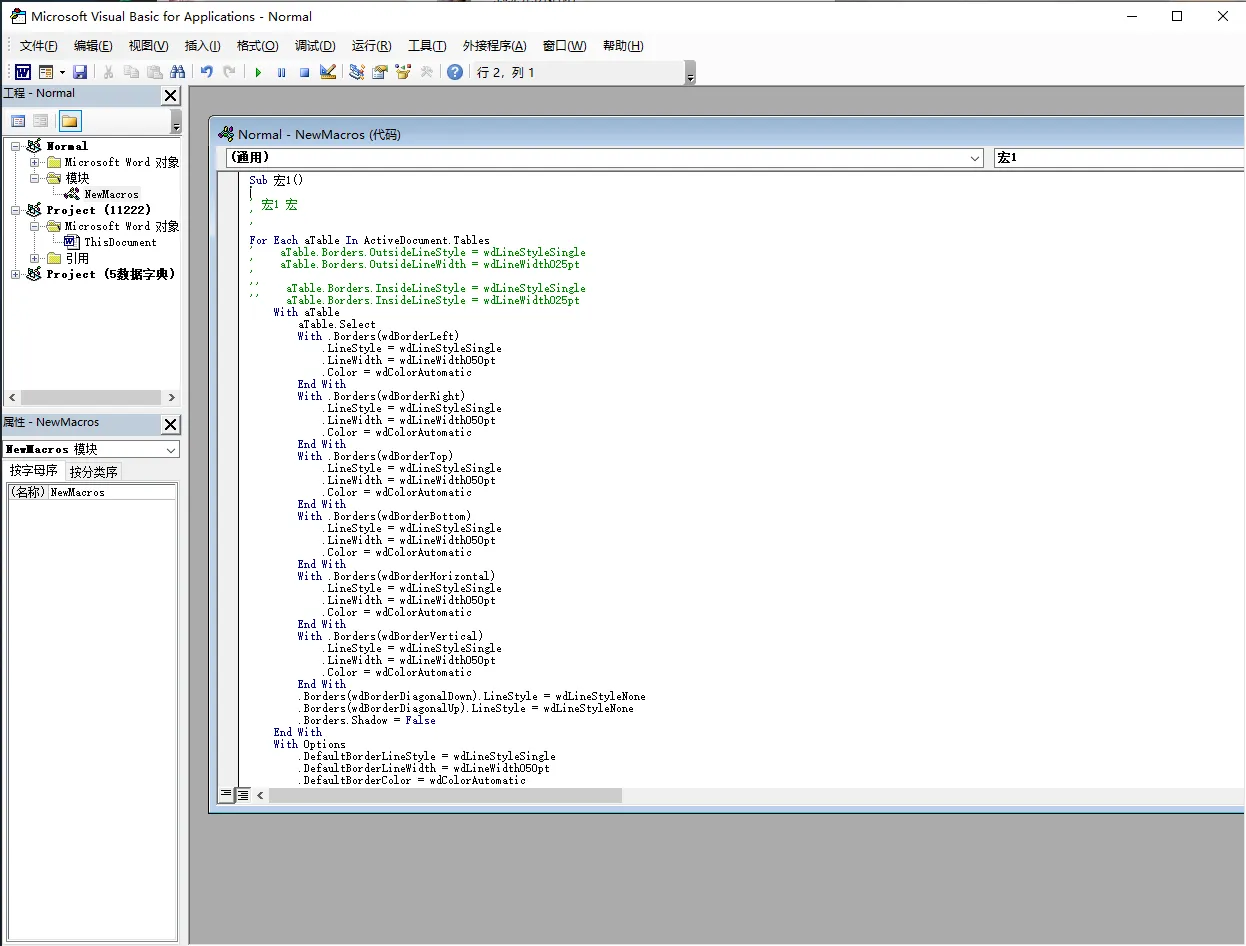Viewport: 1246px width, 946px height.
Task: Click the Paste clipboard icon
Action: click(x=154, y=72)
